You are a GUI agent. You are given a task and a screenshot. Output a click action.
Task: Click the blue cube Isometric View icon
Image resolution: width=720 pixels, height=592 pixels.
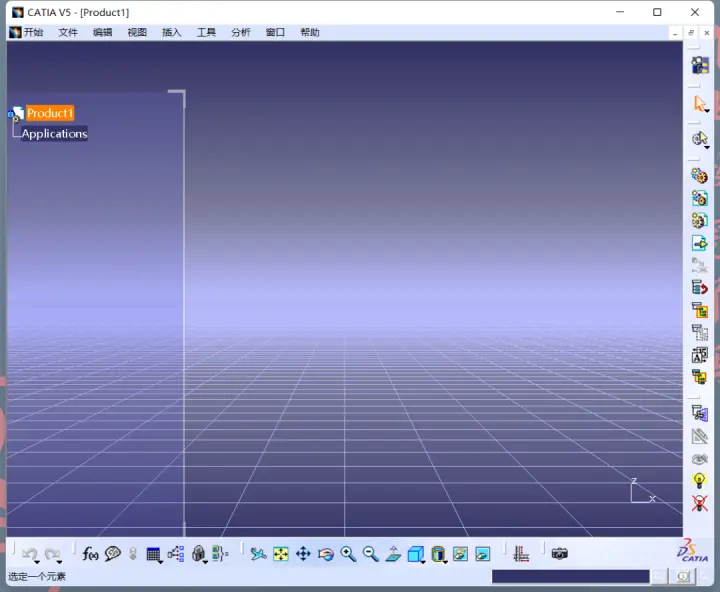click(415, 554)
